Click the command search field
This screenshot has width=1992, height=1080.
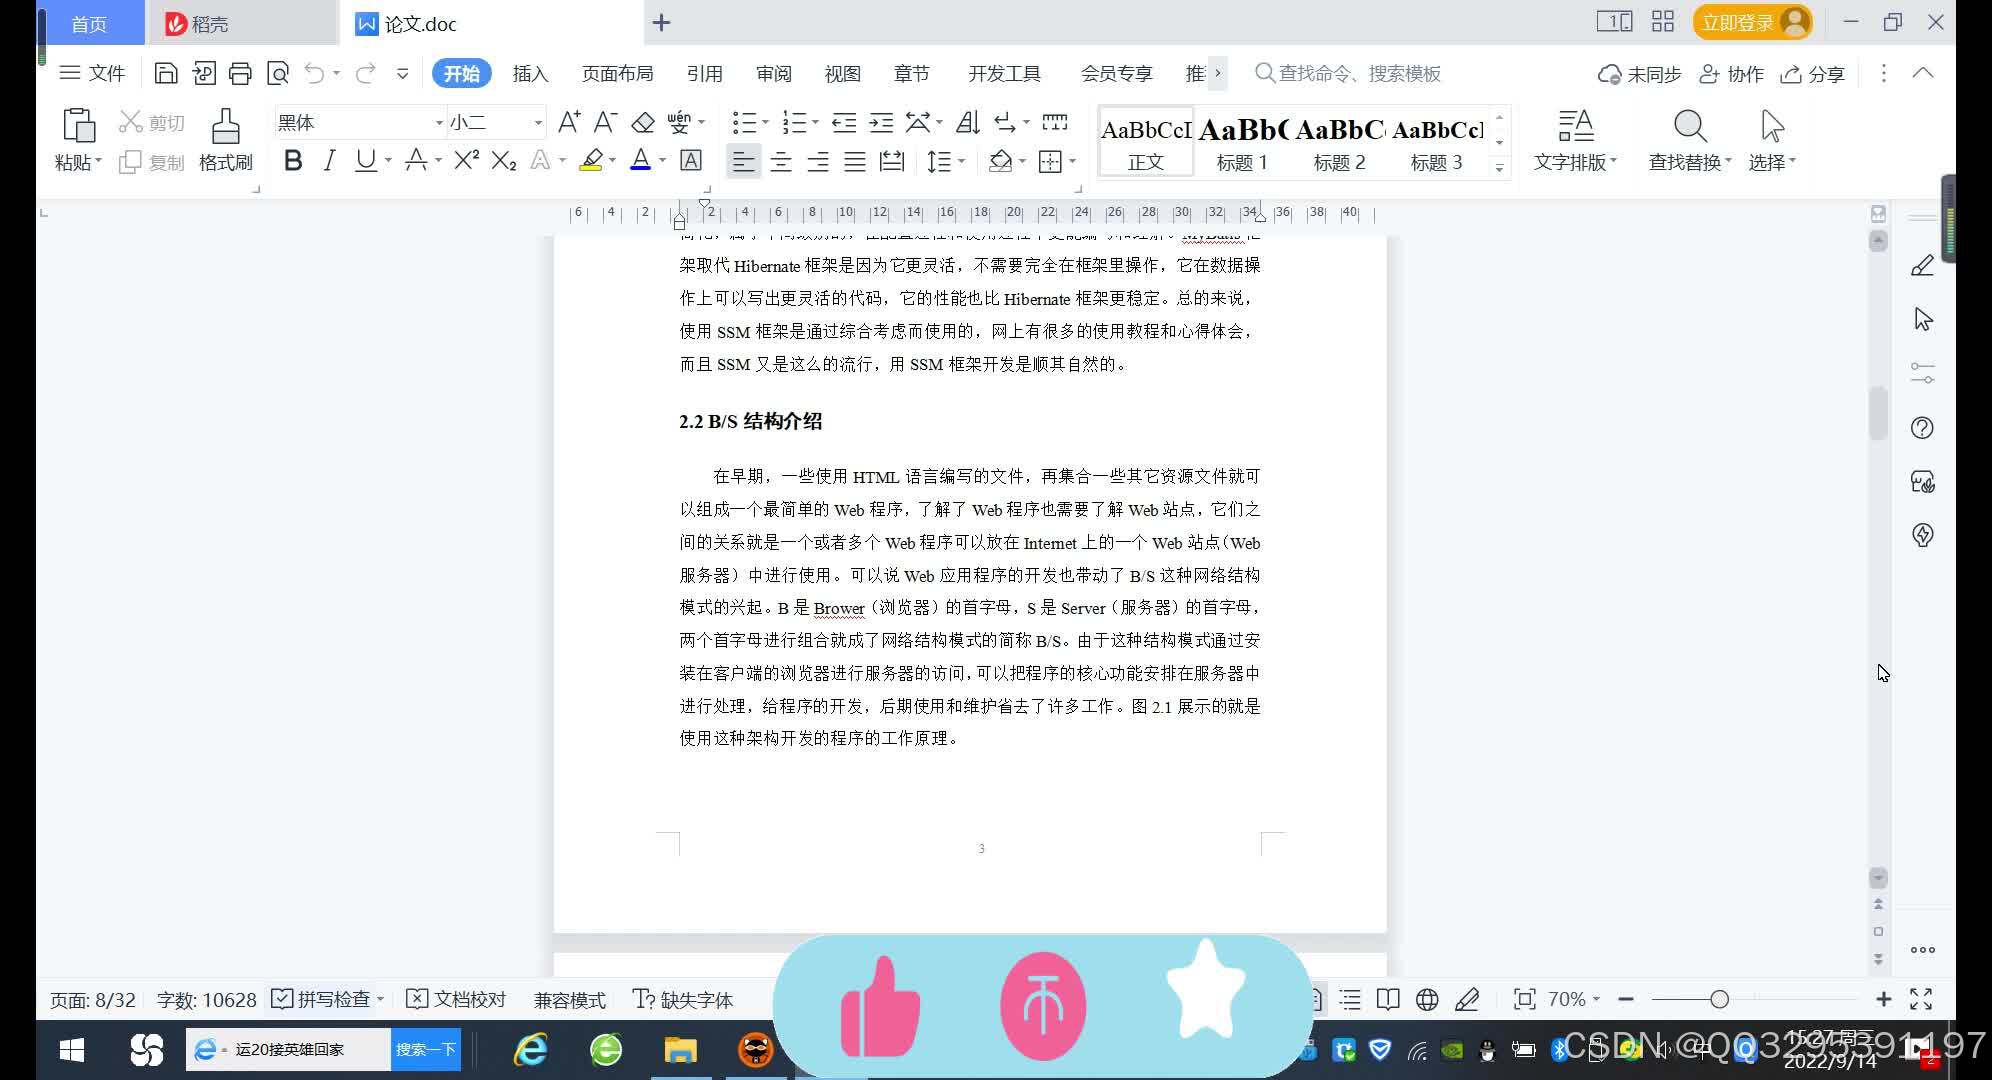click(1348, 73)
